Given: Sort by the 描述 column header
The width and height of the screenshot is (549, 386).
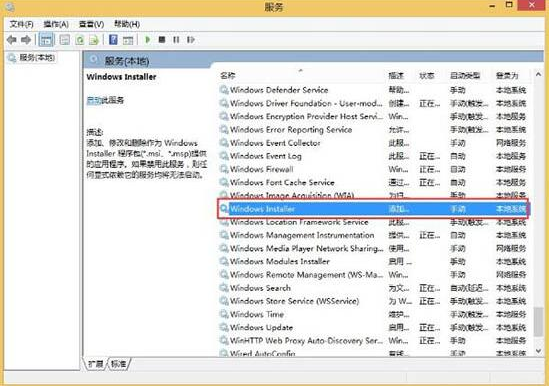Looking at the screenshot, I should pos(396,76).
